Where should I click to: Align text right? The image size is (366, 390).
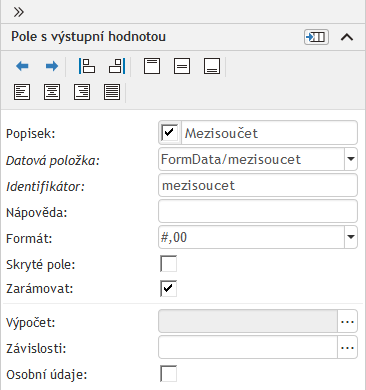pos(82,92)
